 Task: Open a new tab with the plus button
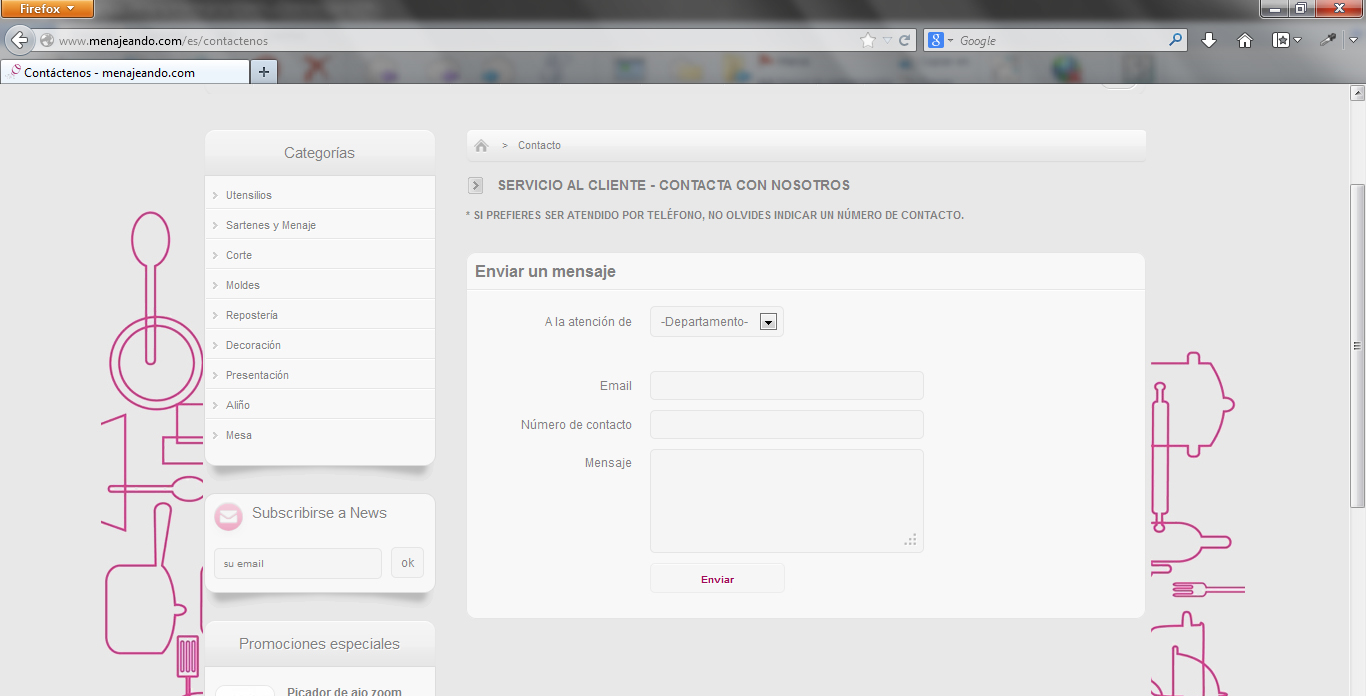[264, 72]
